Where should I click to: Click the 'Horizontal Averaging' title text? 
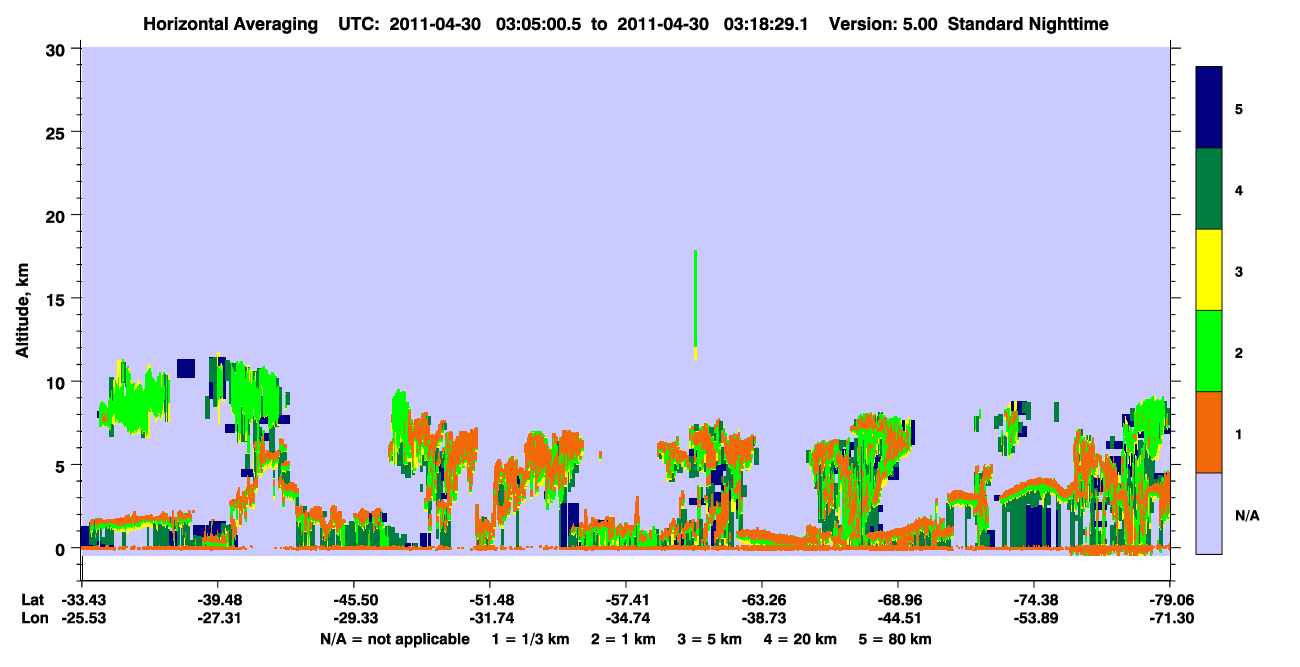pyautogui.click(x=230, y=24)
